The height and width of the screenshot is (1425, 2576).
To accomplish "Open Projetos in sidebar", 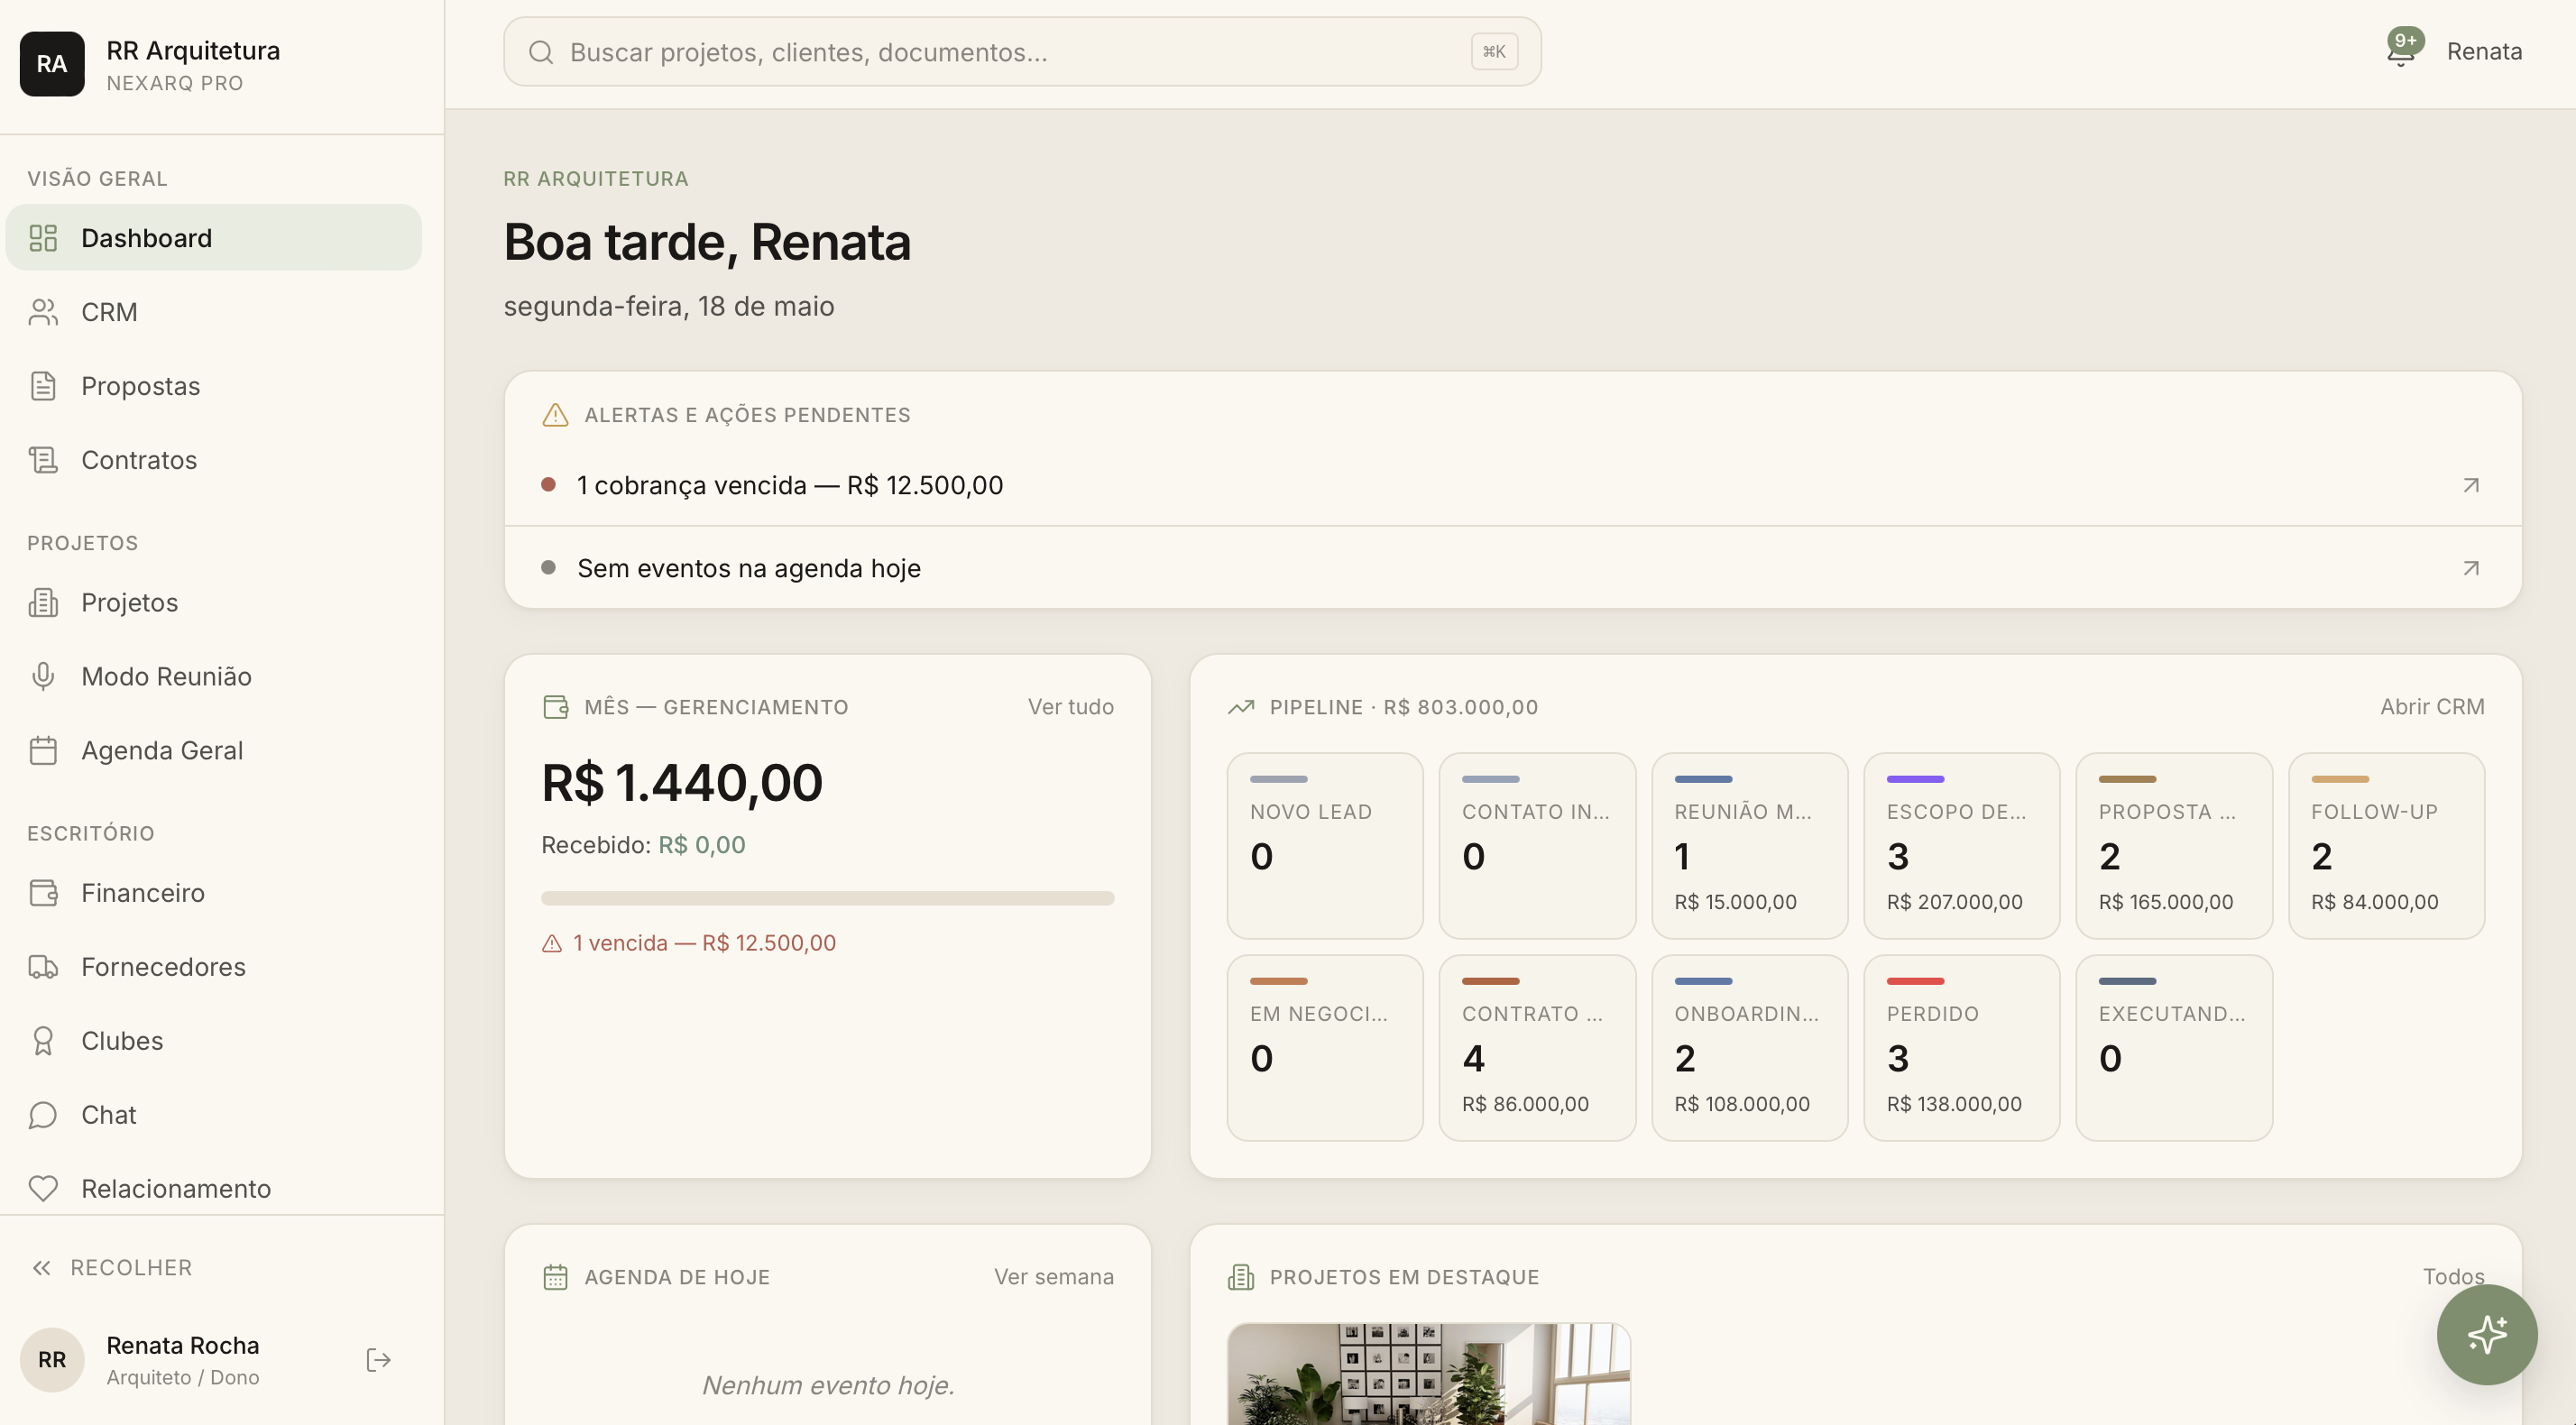I will pyautogui.click(x=214, y=603).
